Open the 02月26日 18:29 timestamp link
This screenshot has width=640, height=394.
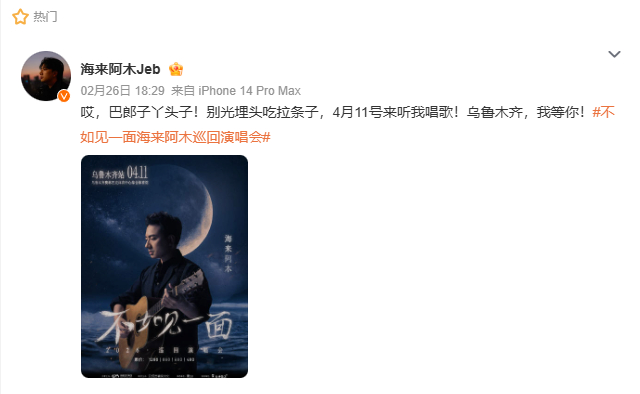(122, 91)
